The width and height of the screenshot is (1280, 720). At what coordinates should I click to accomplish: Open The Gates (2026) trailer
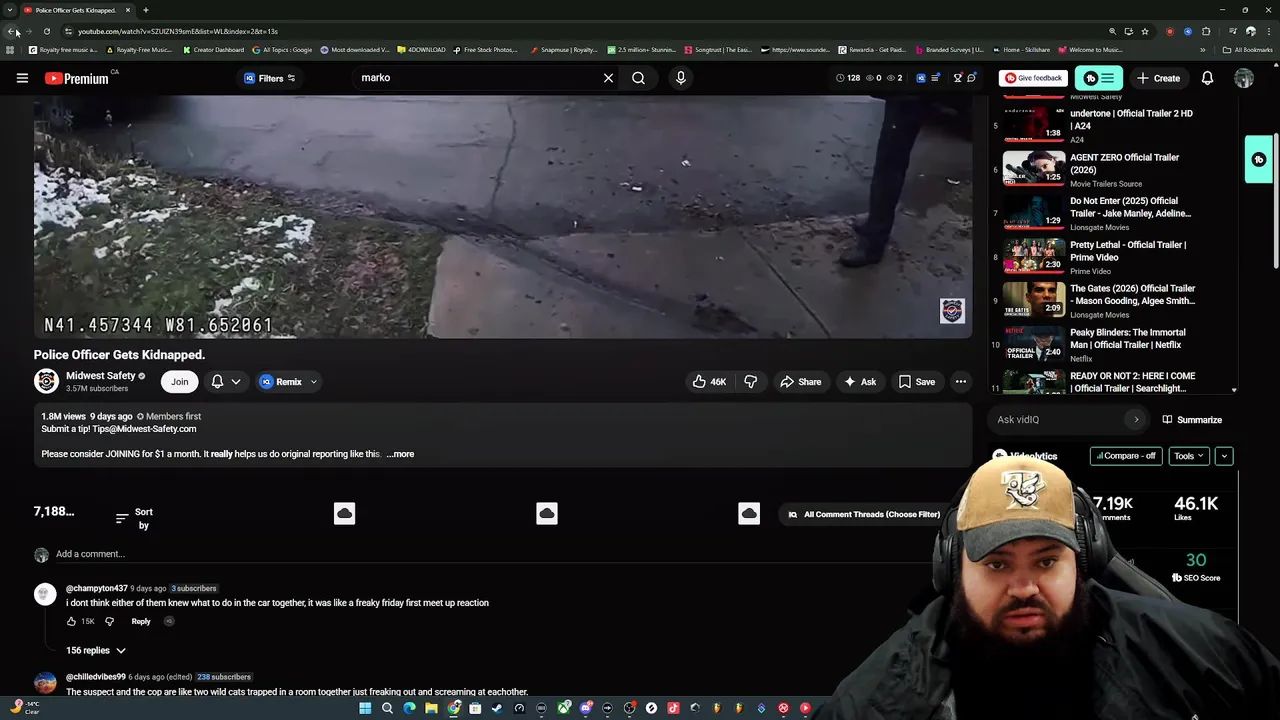1132,294
